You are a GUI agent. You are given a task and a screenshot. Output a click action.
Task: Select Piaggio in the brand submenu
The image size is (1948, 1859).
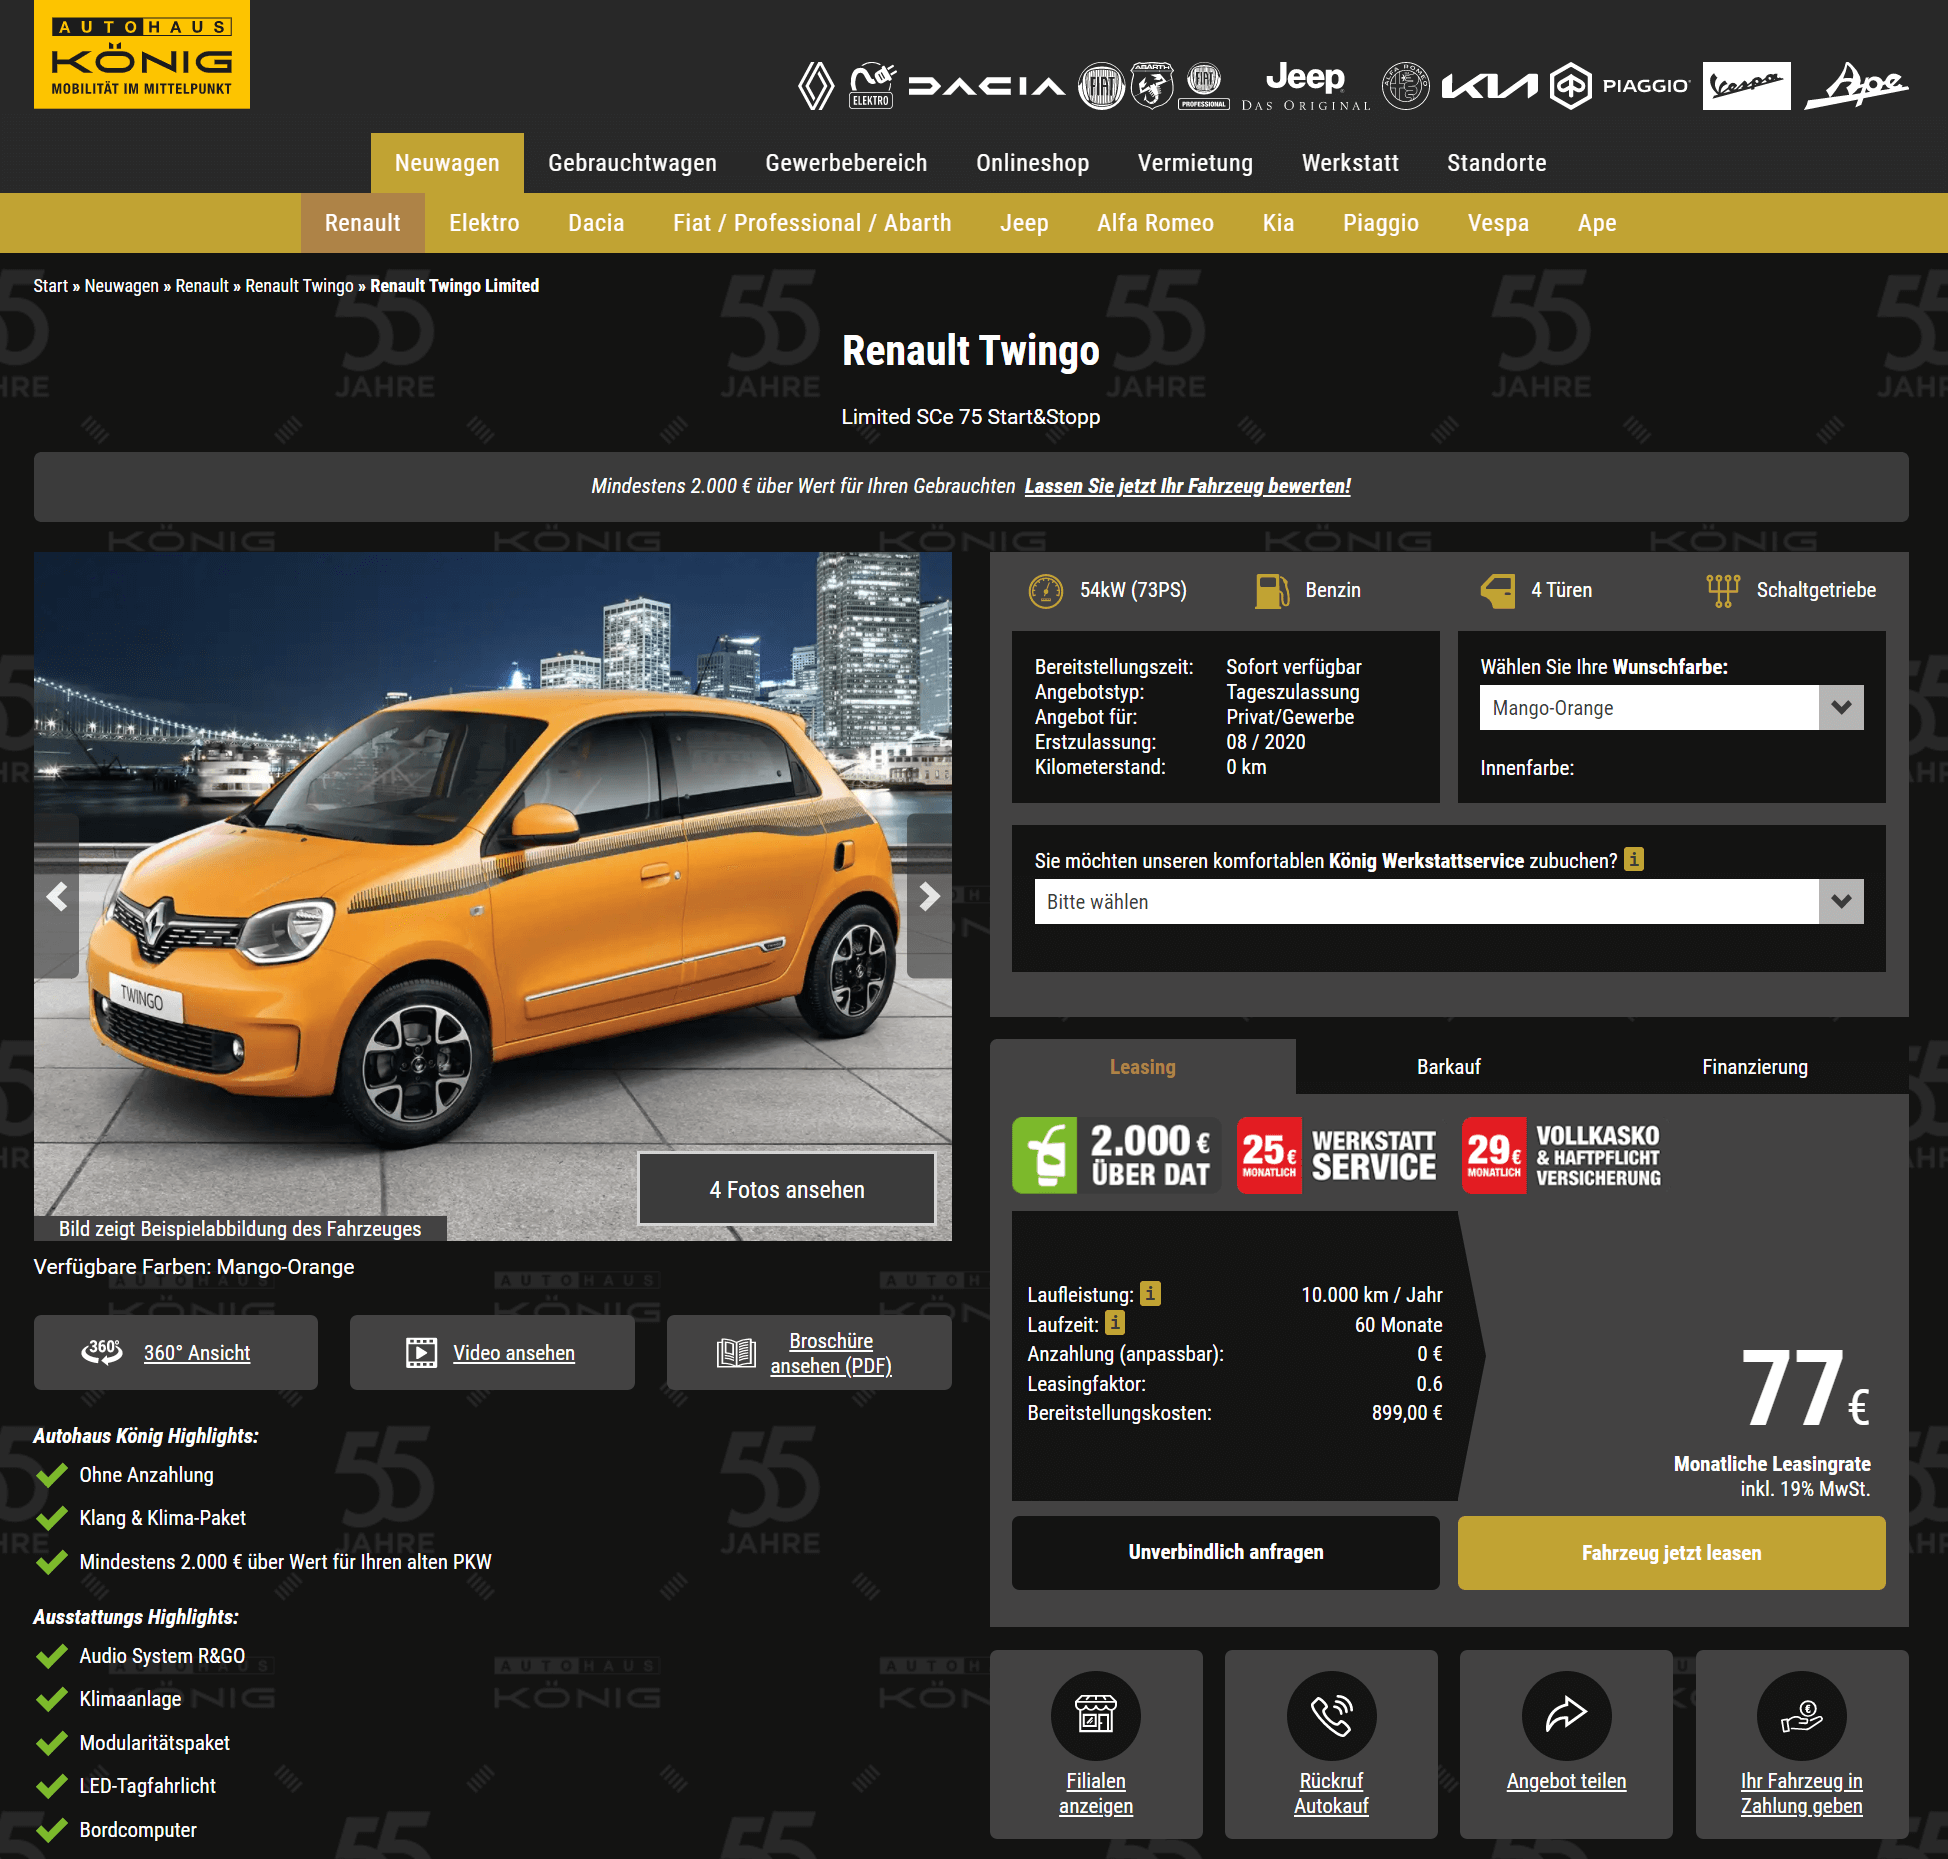(x=1380, y=223)
